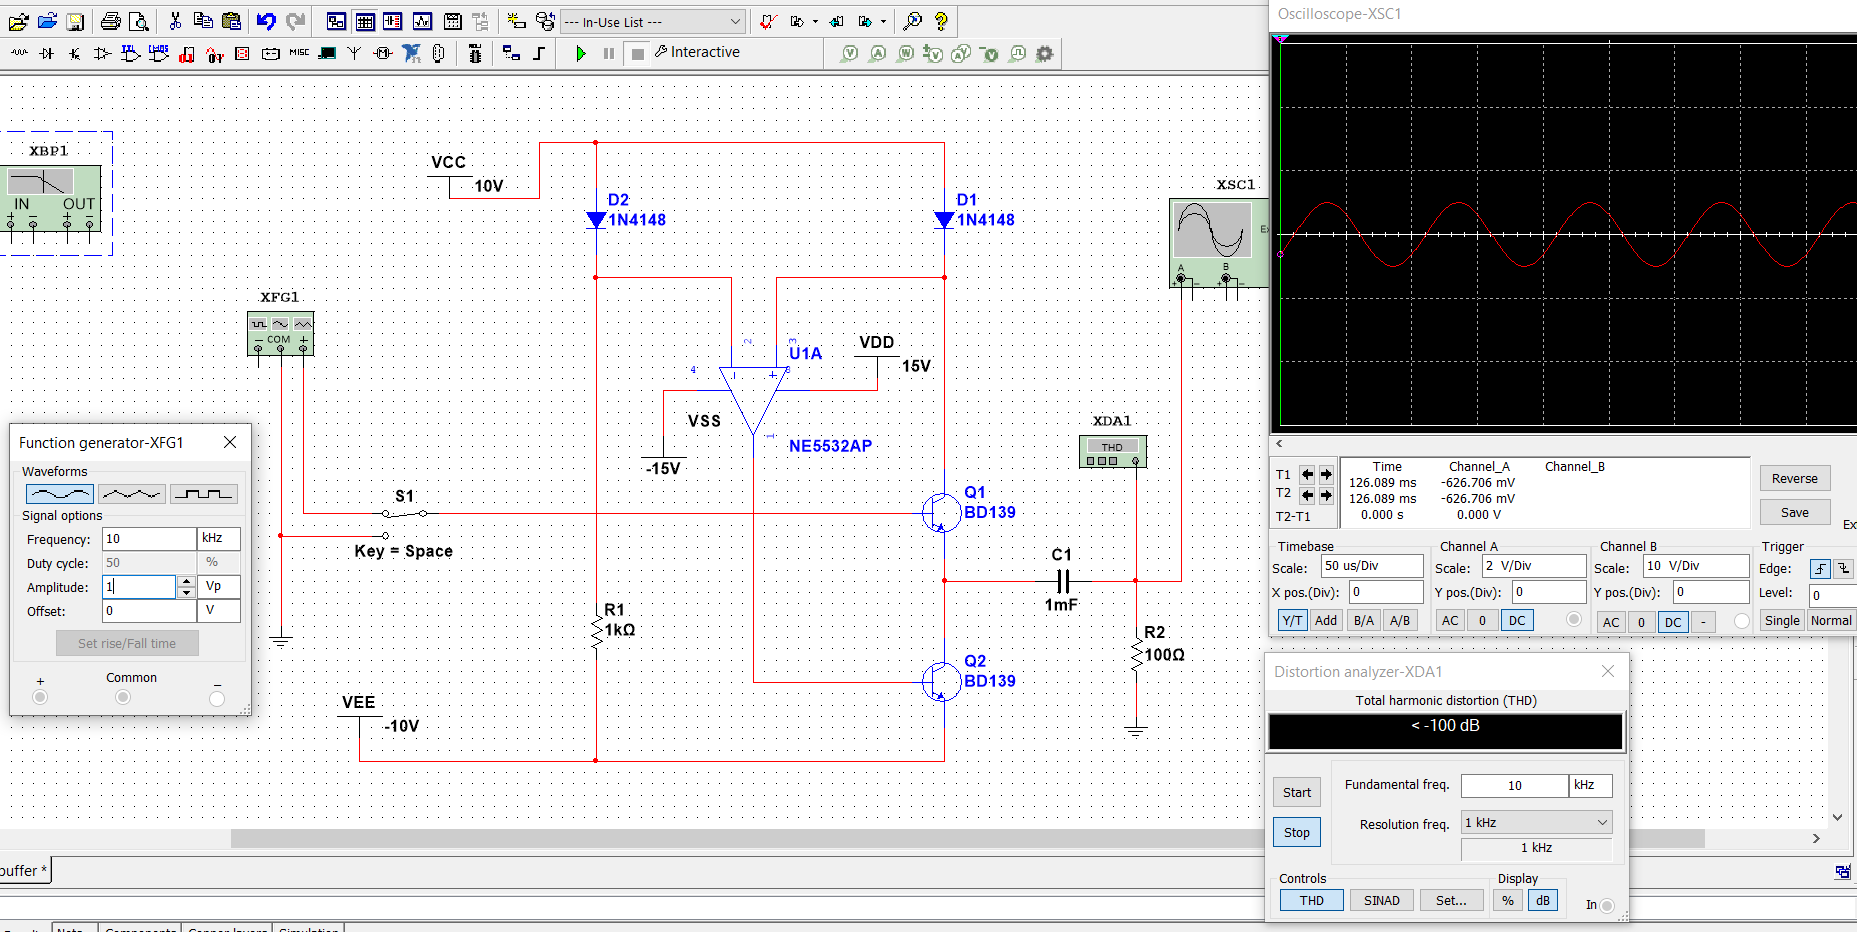Click the timebase Scale field
This screenshot has height=932, width=1857.
pos(1372,566)
